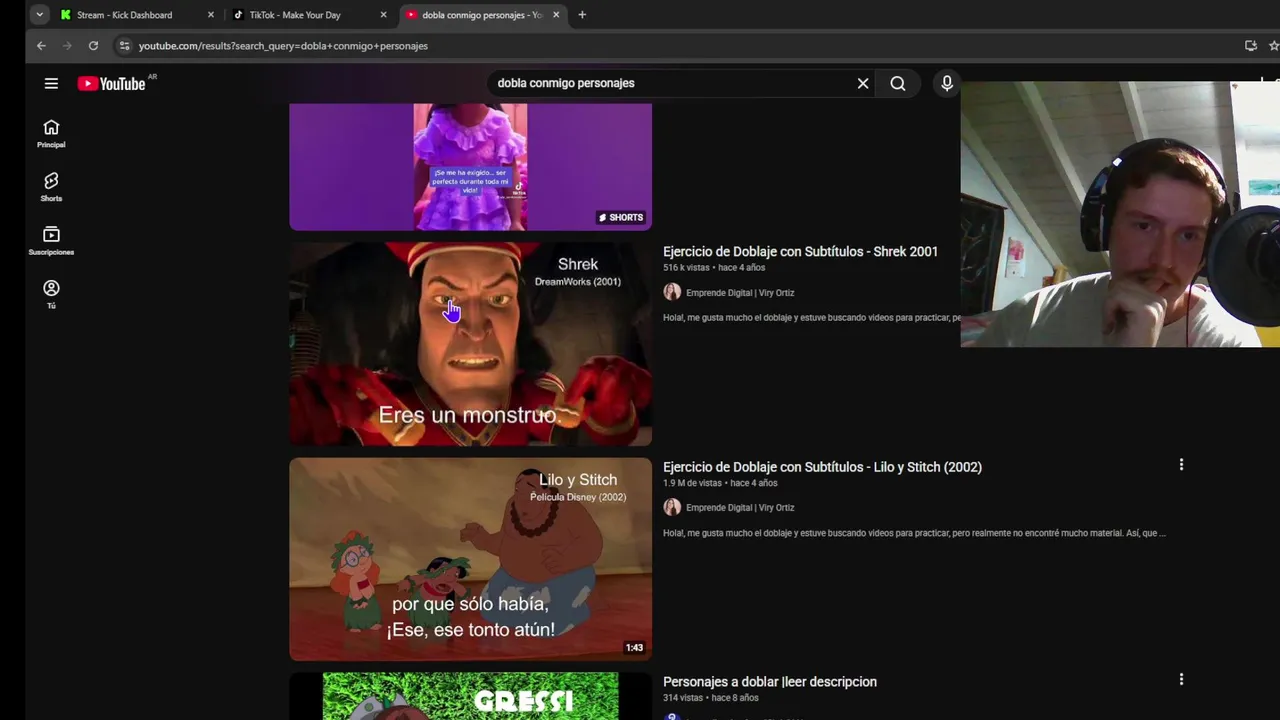Go back with the browser arrow
1280x720 pixels.
point(41,46)
